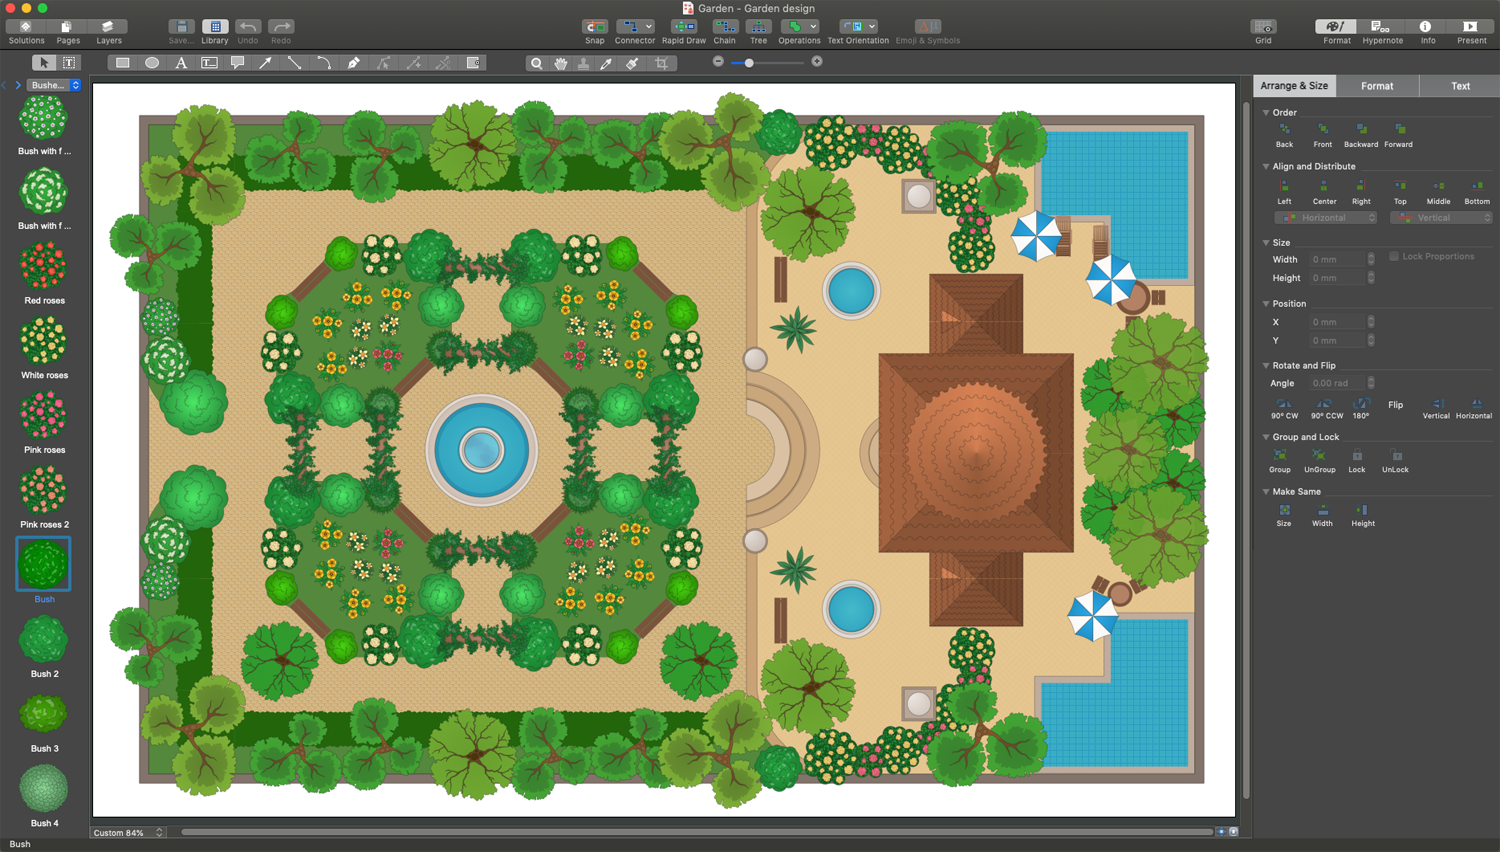Open the Custom 84% zoom dropdown
Viewport: 1500px width, 852px height.
[128, 832]
